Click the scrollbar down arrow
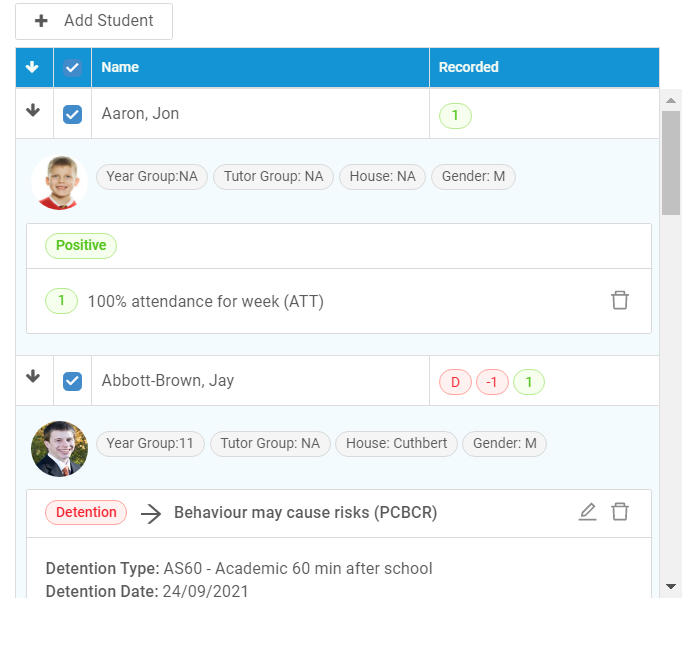This screenshot has height=648, width=698. [670, 586]
